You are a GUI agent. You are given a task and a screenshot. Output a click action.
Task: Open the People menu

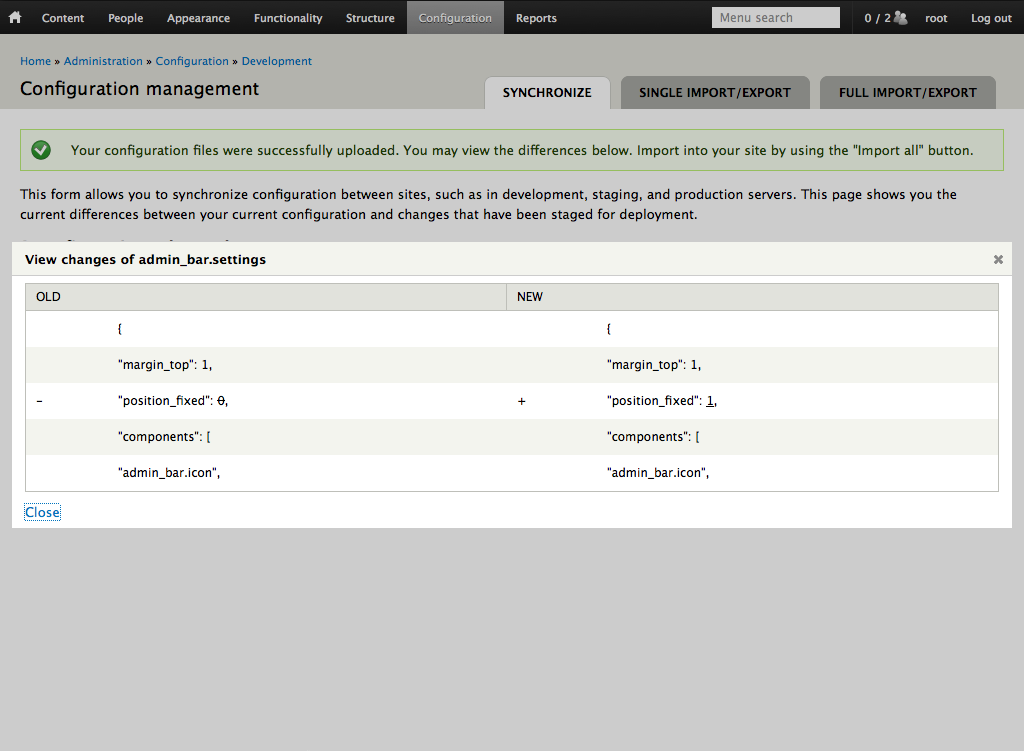click(126, 18)
